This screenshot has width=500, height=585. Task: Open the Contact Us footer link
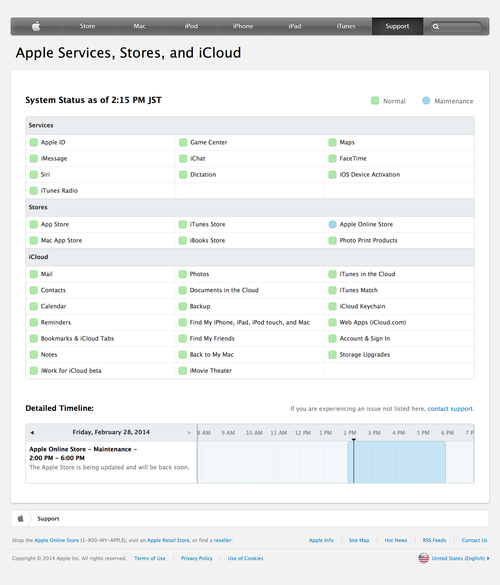click(474, 540)
